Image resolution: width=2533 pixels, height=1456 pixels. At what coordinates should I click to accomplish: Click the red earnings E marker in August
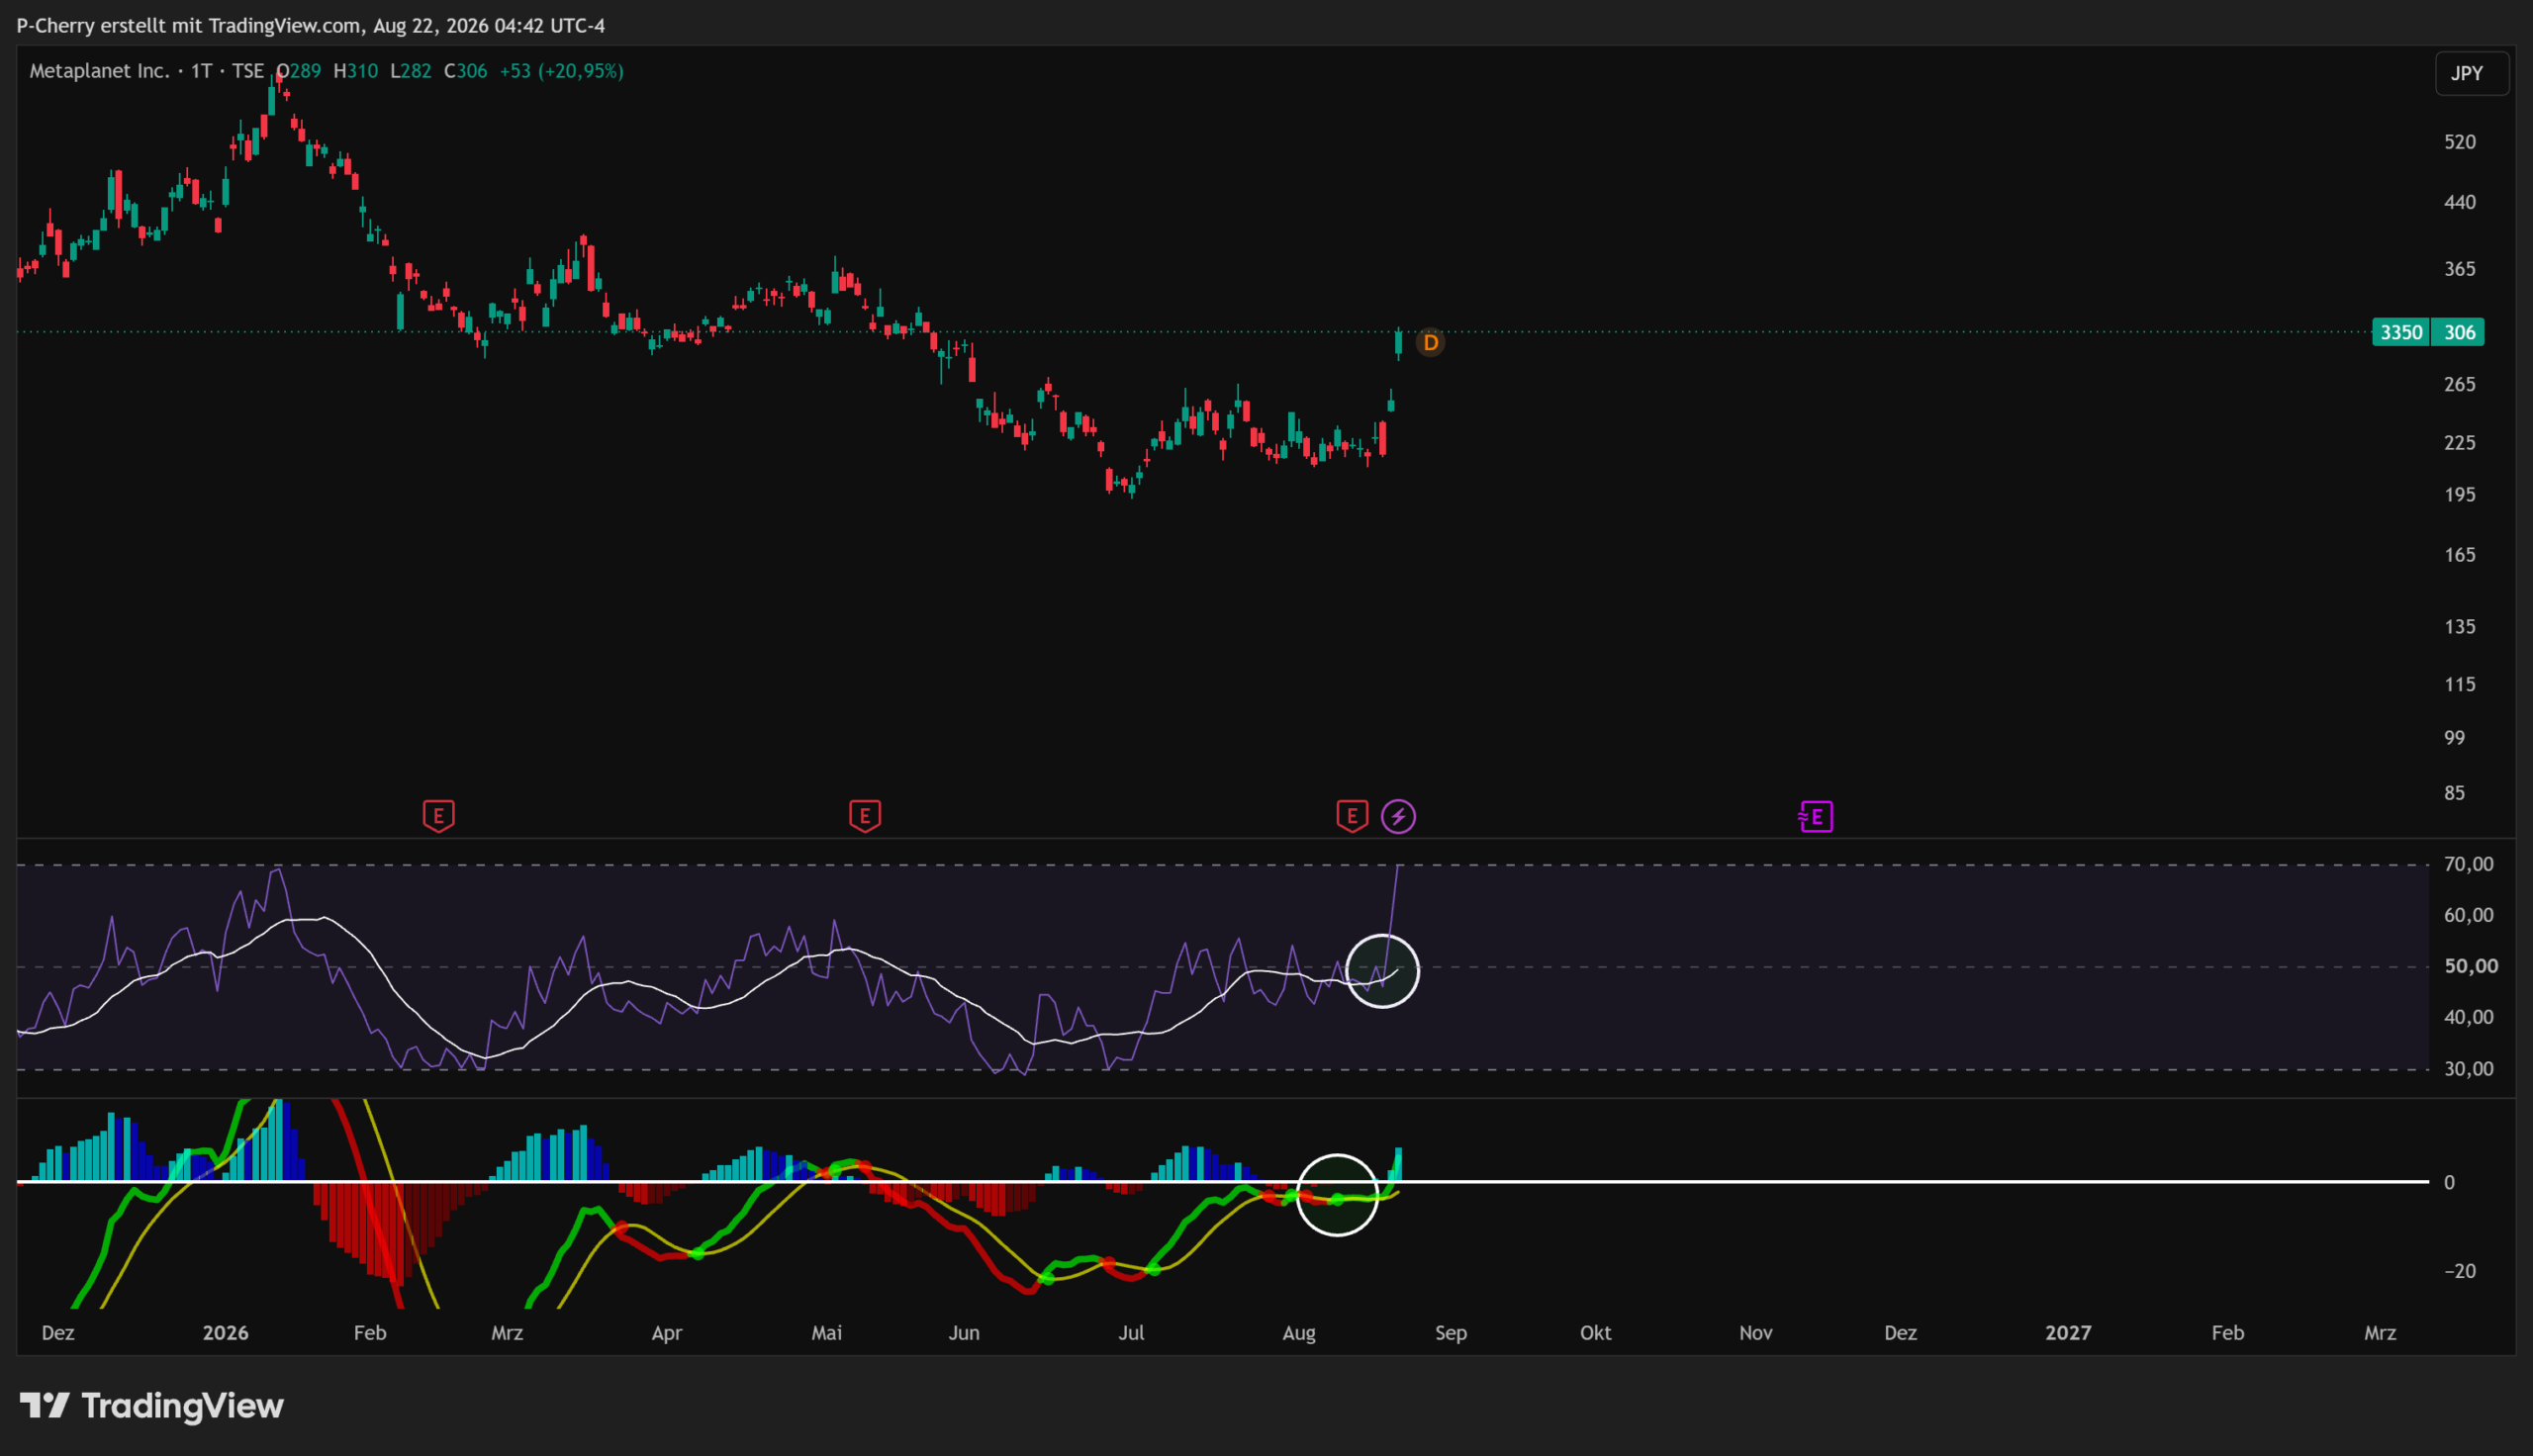[x=1352, y=816]
